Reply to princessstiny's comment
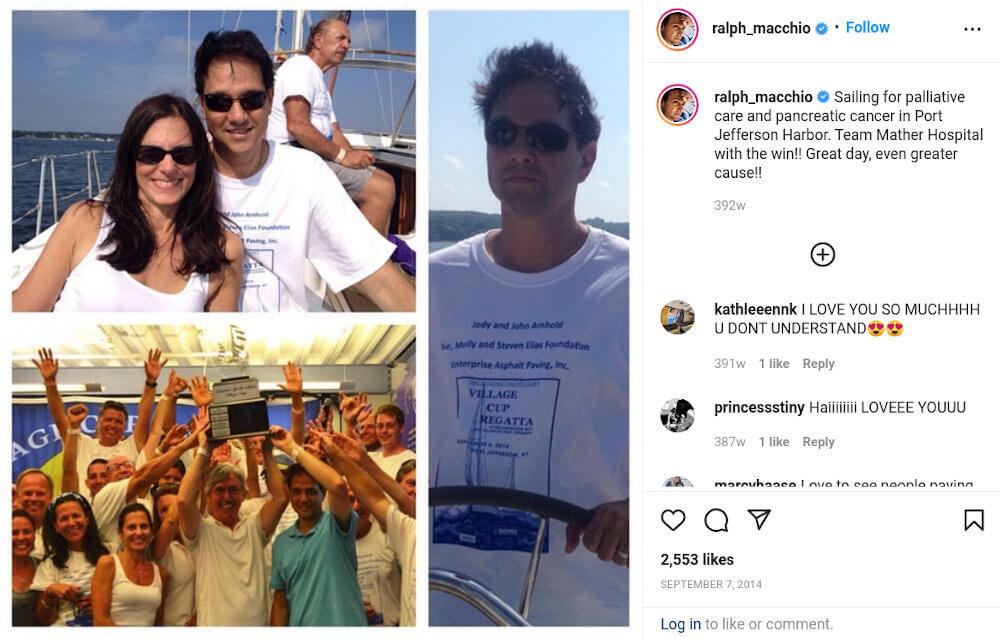This screenshot has height=638, width=1000. pyautogui.click(x=818, y=441)
